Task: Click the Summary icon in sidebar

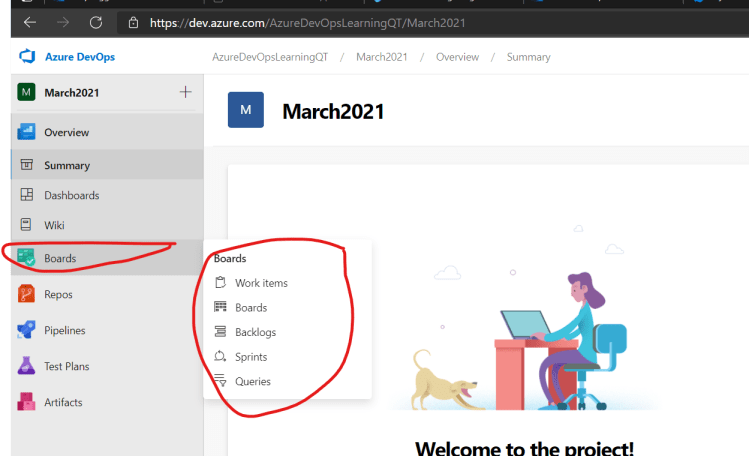Action: (x=27, y=165)
